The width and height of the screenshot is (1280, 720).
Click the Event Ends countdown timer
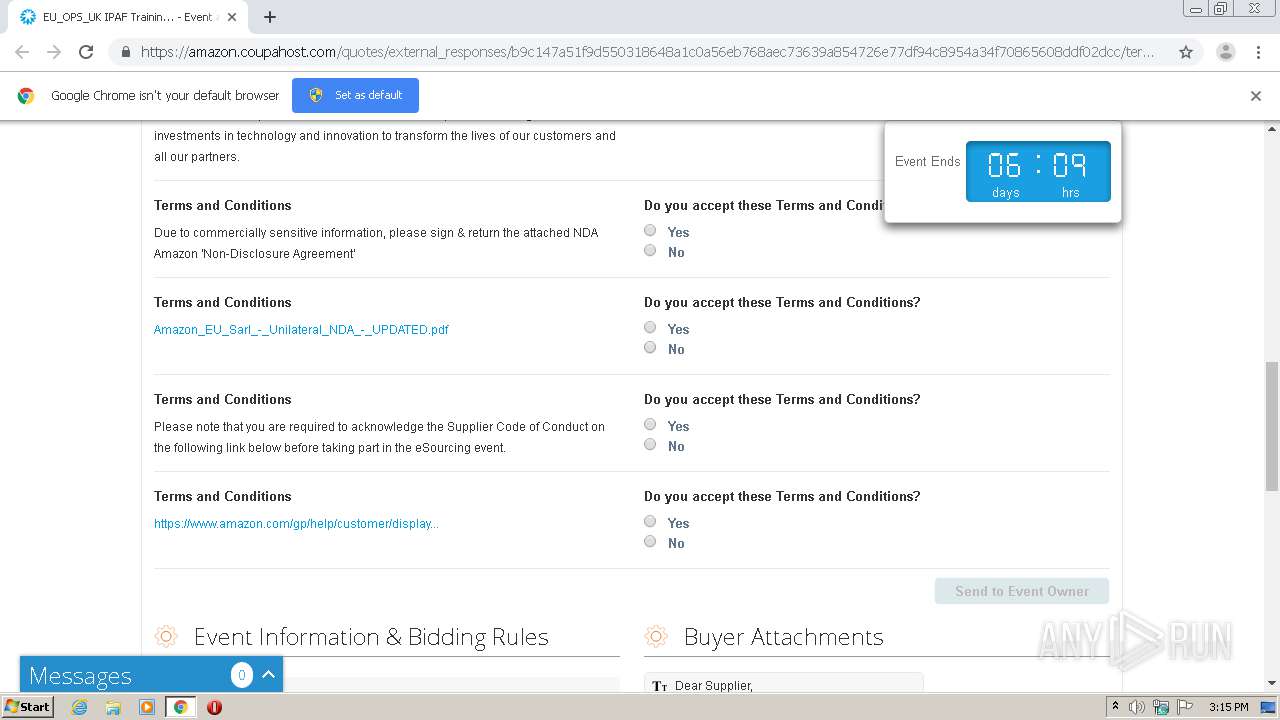click(x=1038, y=171)
